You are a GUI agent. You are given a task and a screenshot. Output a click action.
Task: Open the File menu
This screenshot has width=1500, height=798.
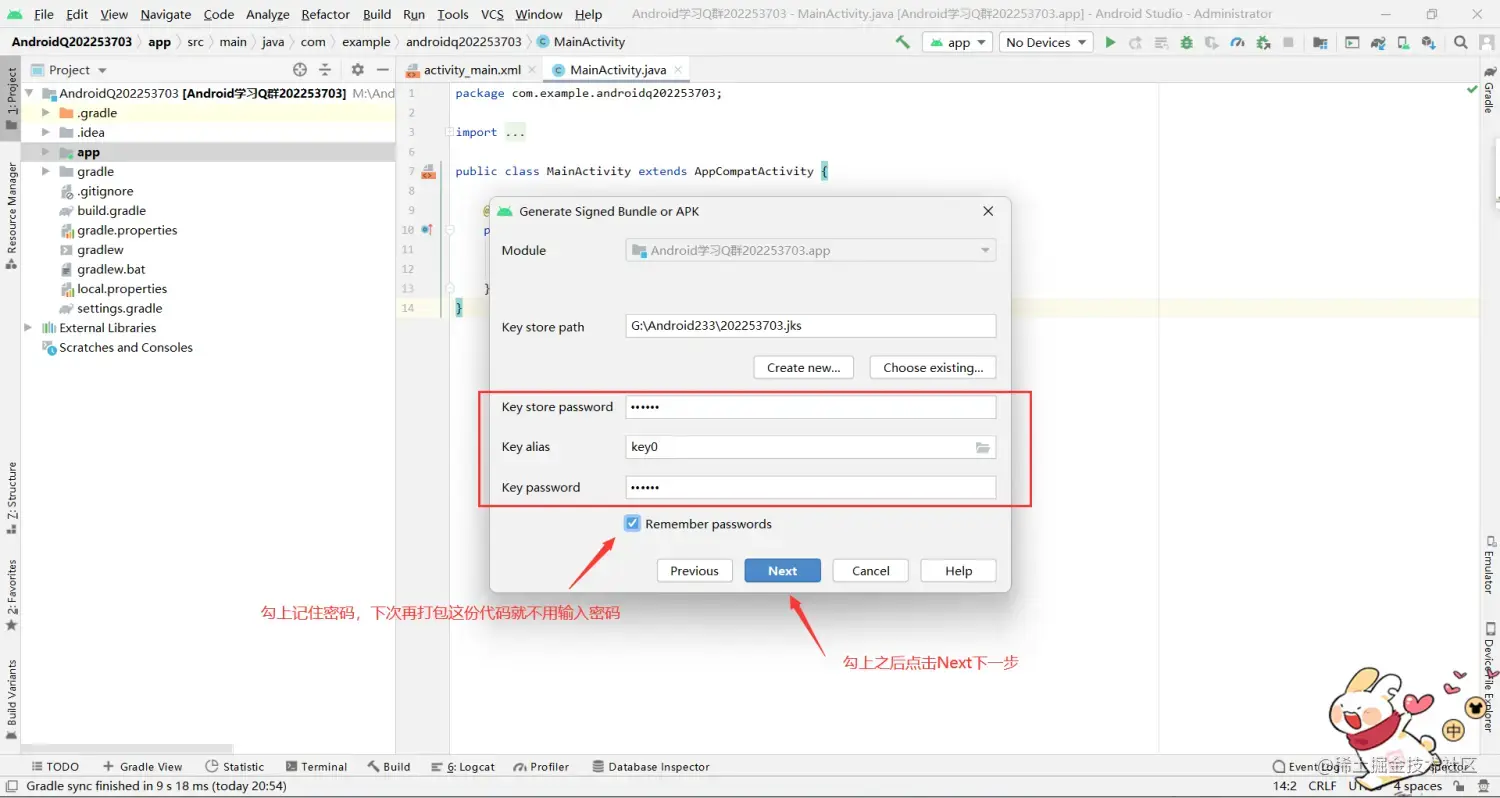pyautogui.click(x=44, y=14)
